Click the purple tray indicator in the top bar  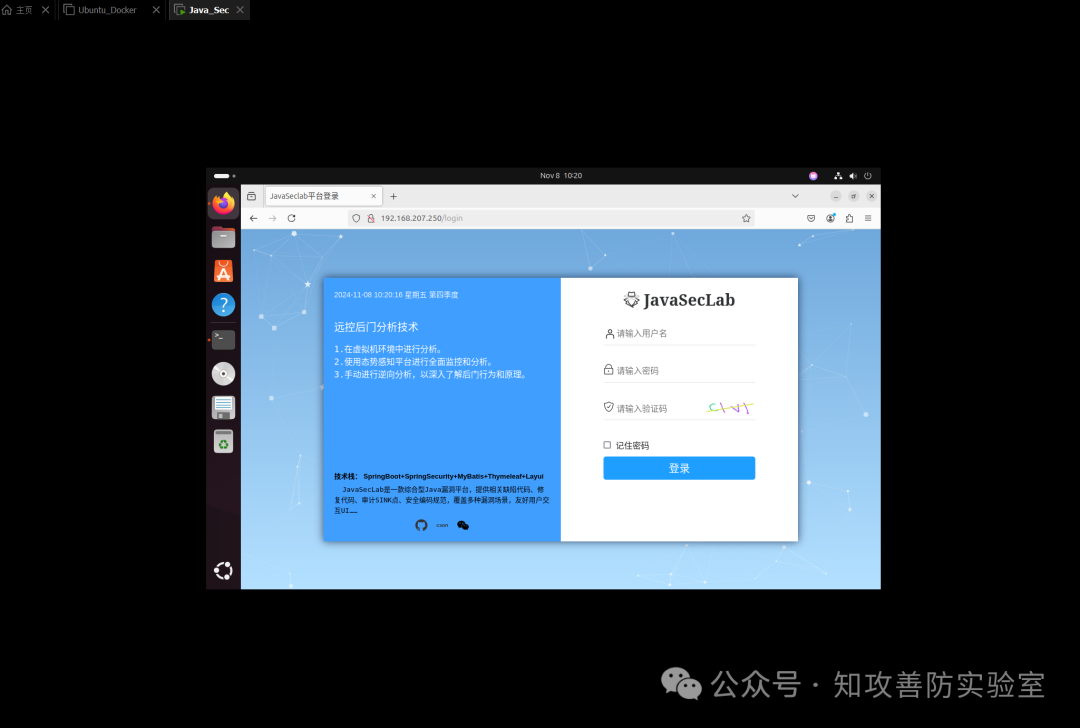point(813,176)
